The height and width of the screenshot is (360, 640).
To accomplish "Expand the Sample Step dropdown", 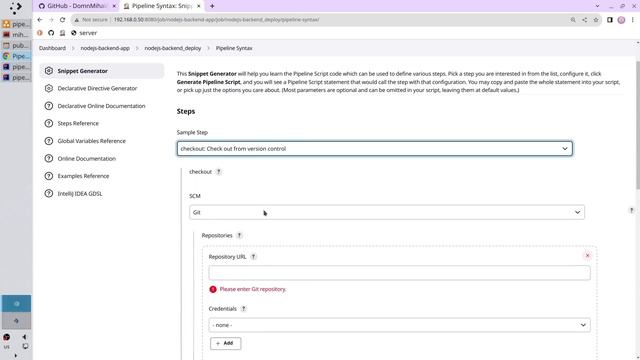I will [375, 149].
